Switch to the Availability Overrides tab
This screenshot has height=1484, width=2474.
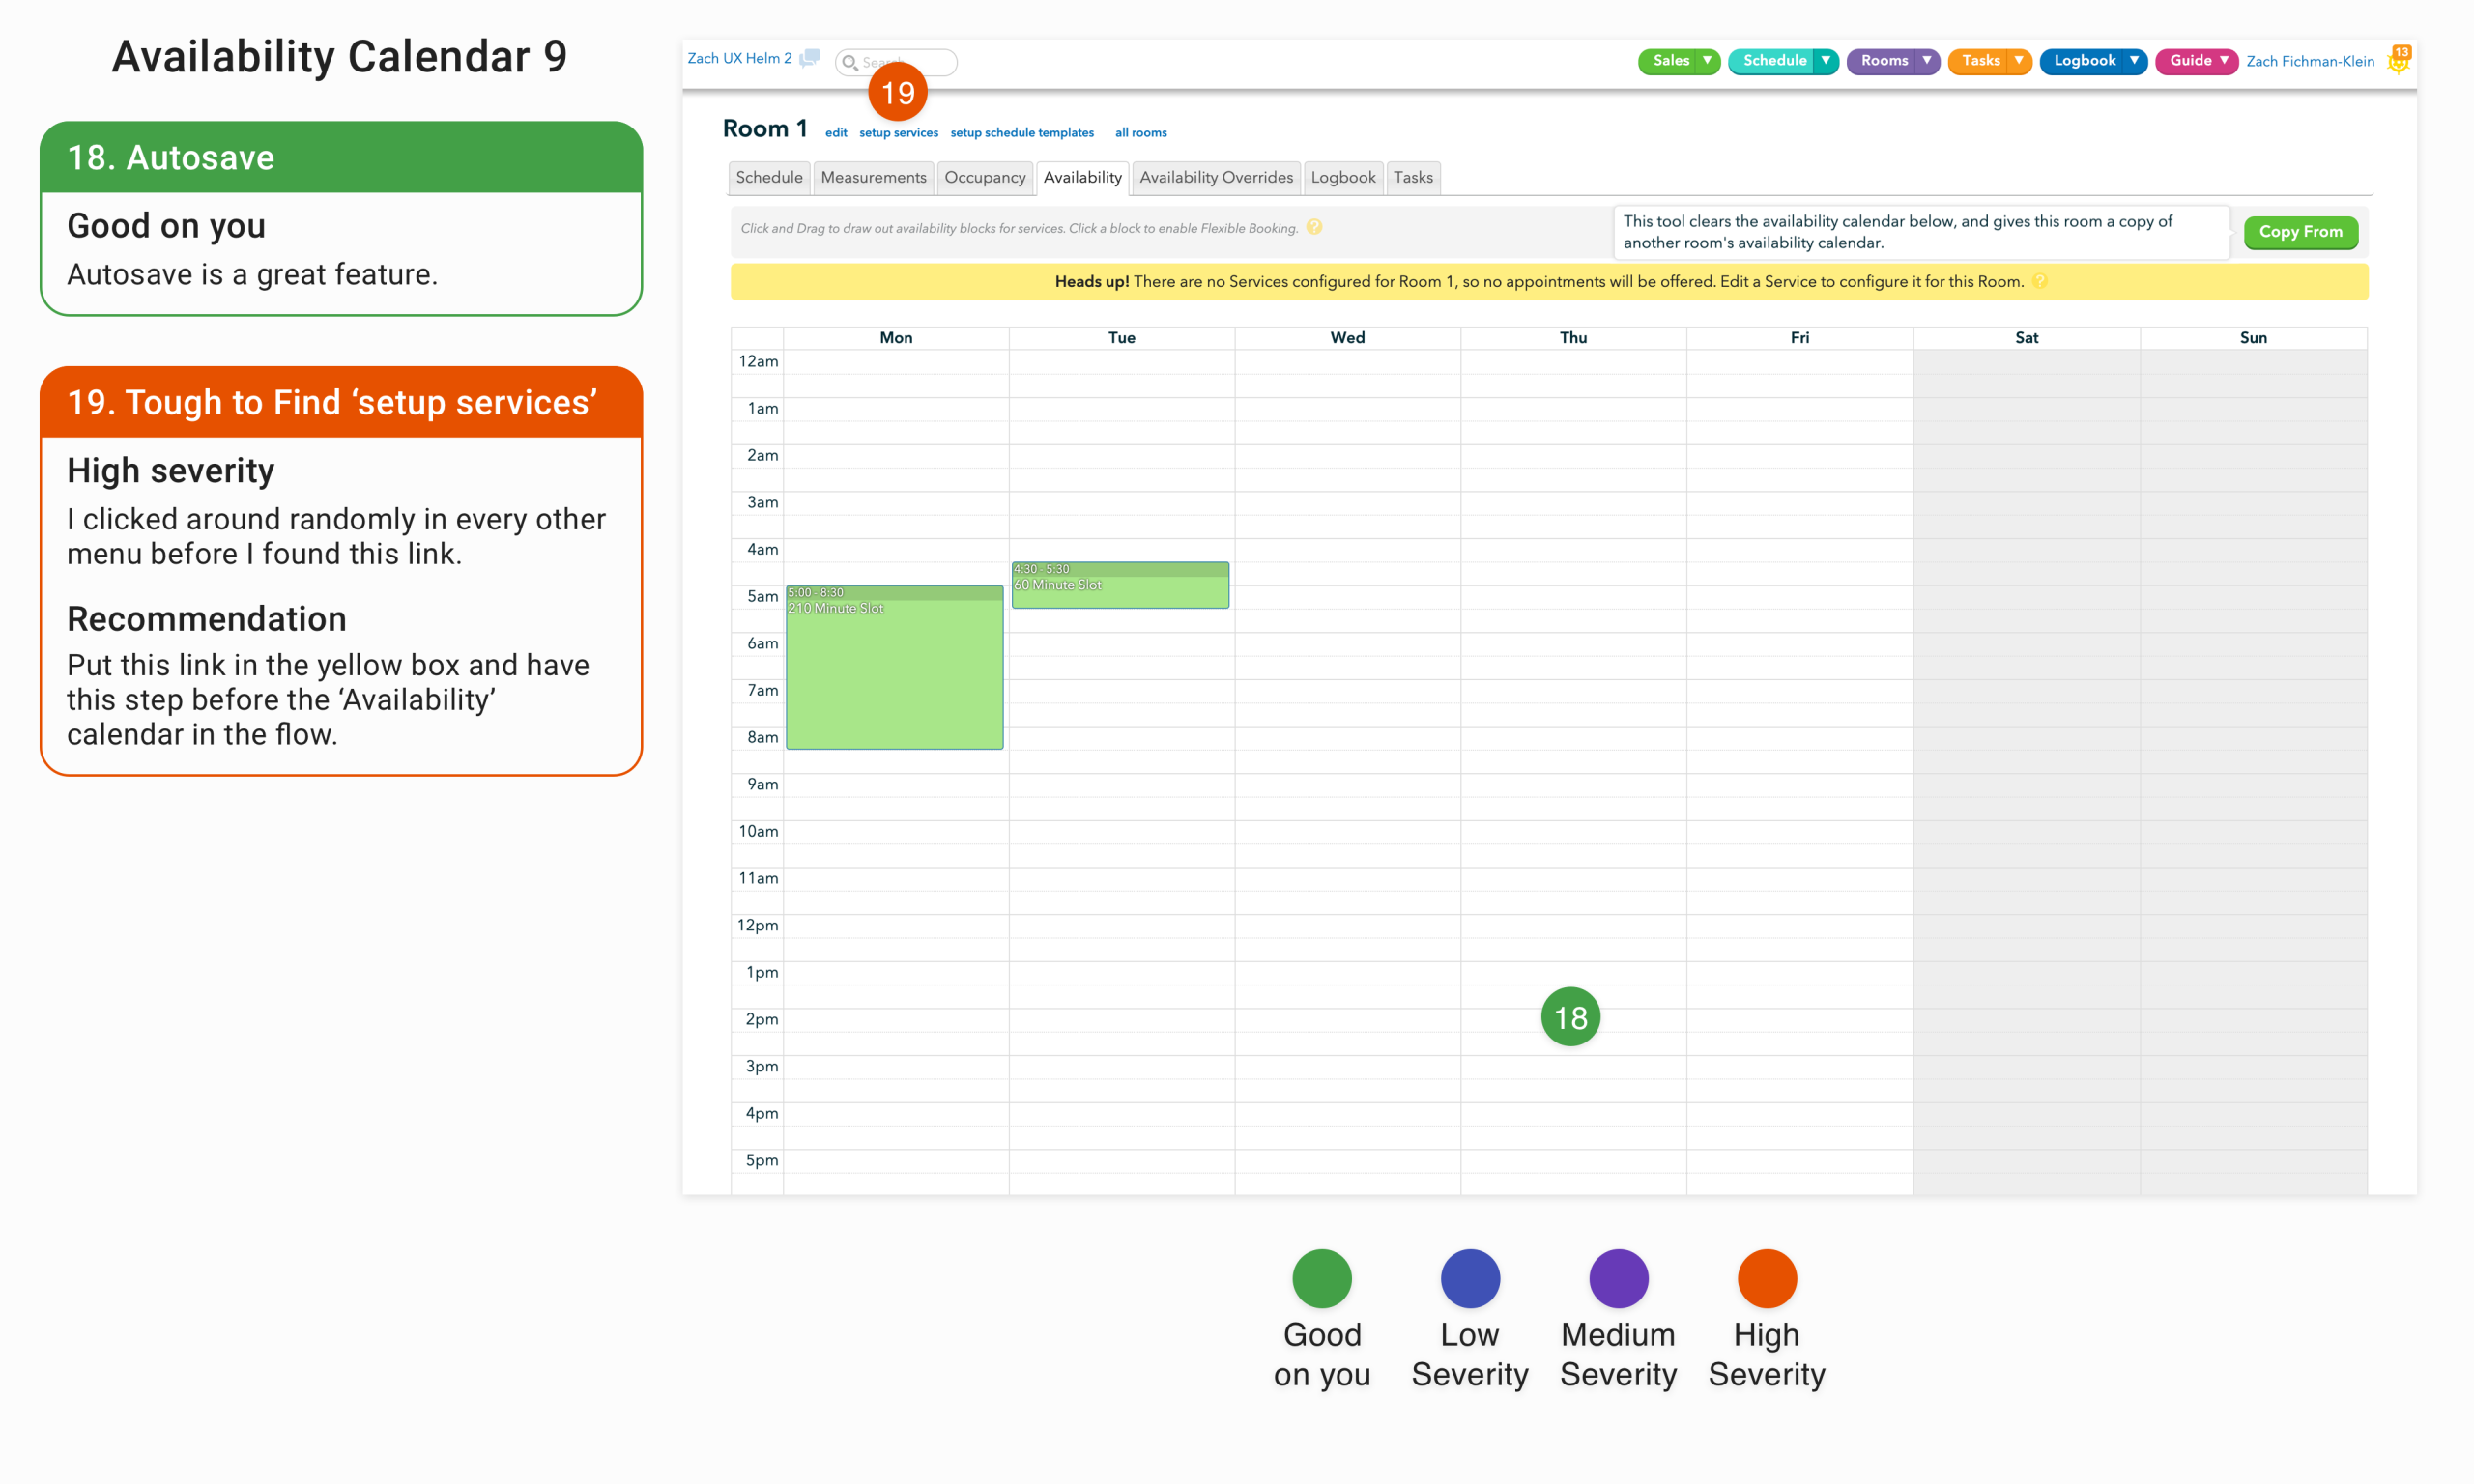1215,178
